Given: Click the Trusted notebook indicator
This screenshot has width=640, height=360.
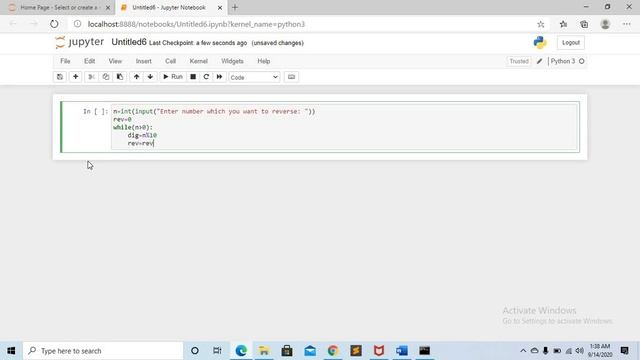Looking at the screenshot, I should (x=519, y=61).
